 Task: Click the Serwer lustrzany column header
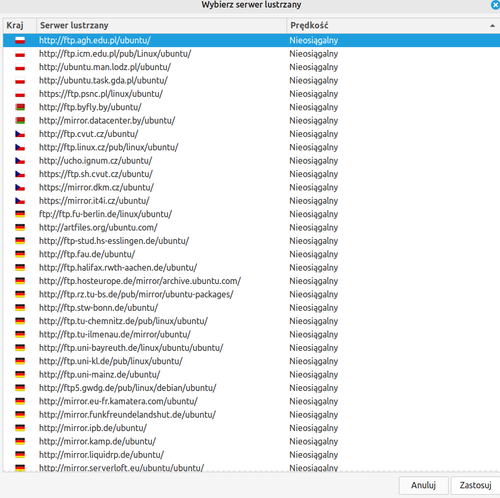tap(161, 25)
